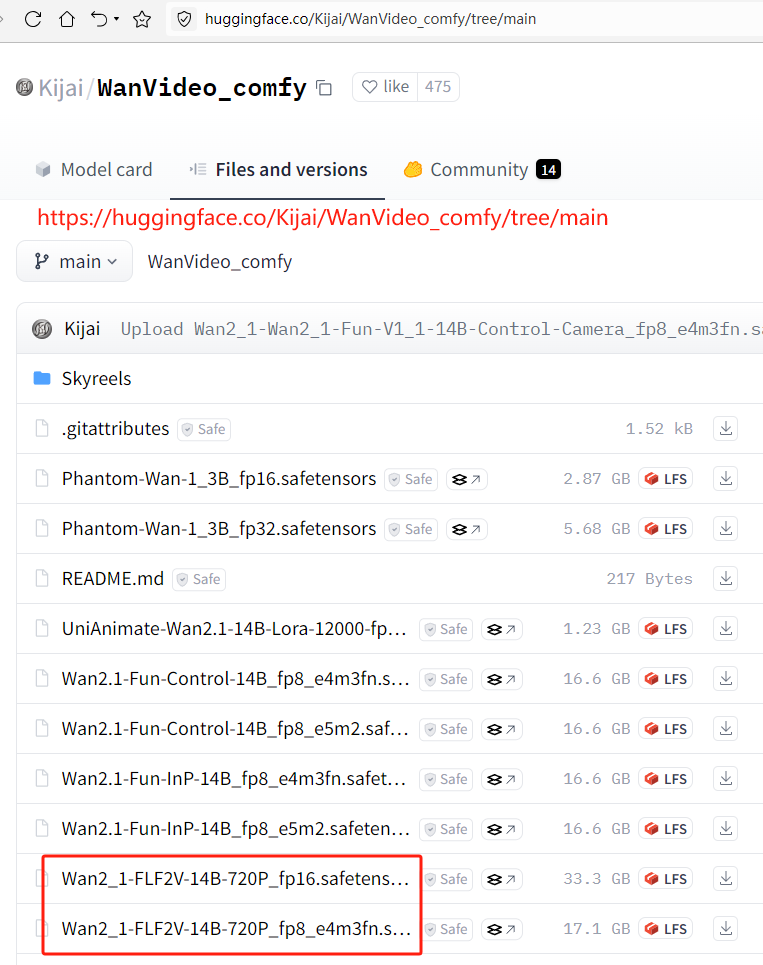Click Safe badge on FLF2V fp8 row
This screenshot has width=763, height=965.
(447, 929)
